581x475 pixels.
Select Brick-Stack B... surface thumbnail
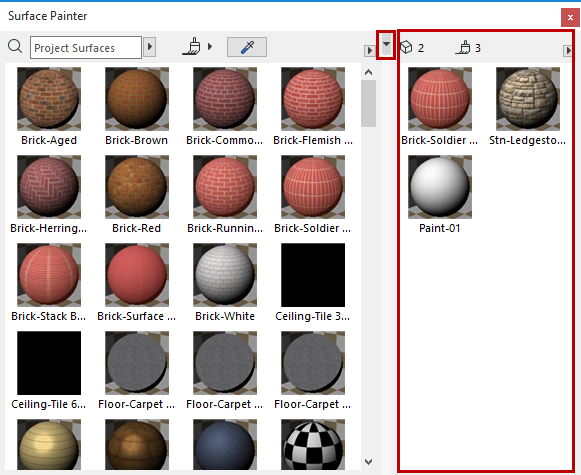(x=49, y=275)
